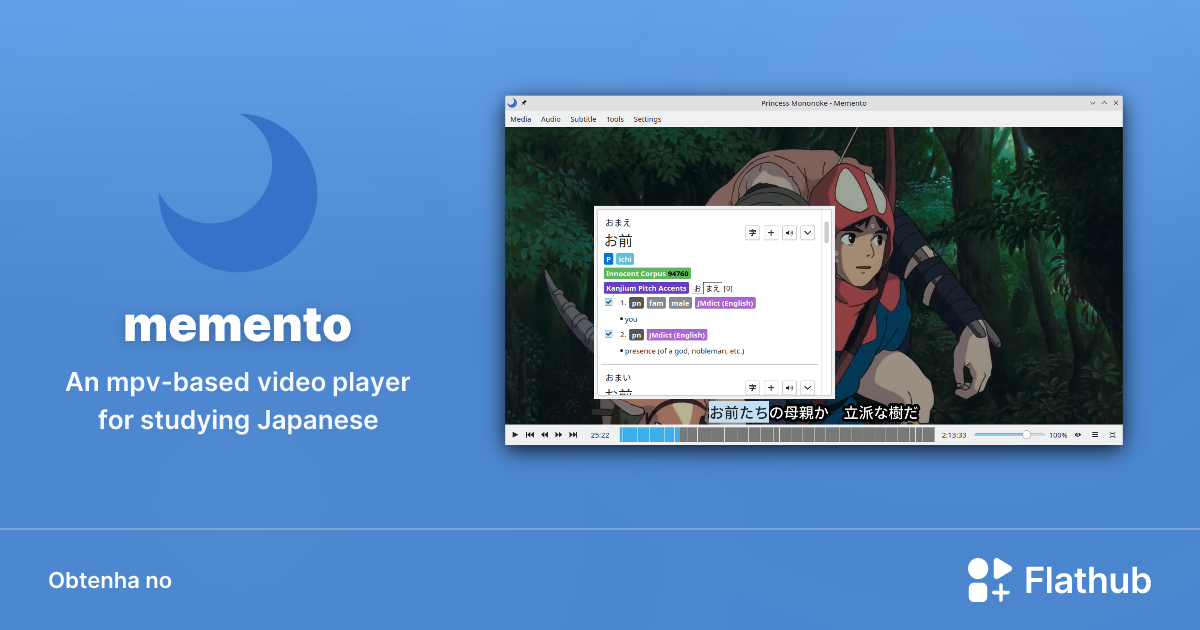The height and width of the screenshot is (630, 1200).
Task: Uncheck the second JMdict definition checkbox
Action: (608, 334)
